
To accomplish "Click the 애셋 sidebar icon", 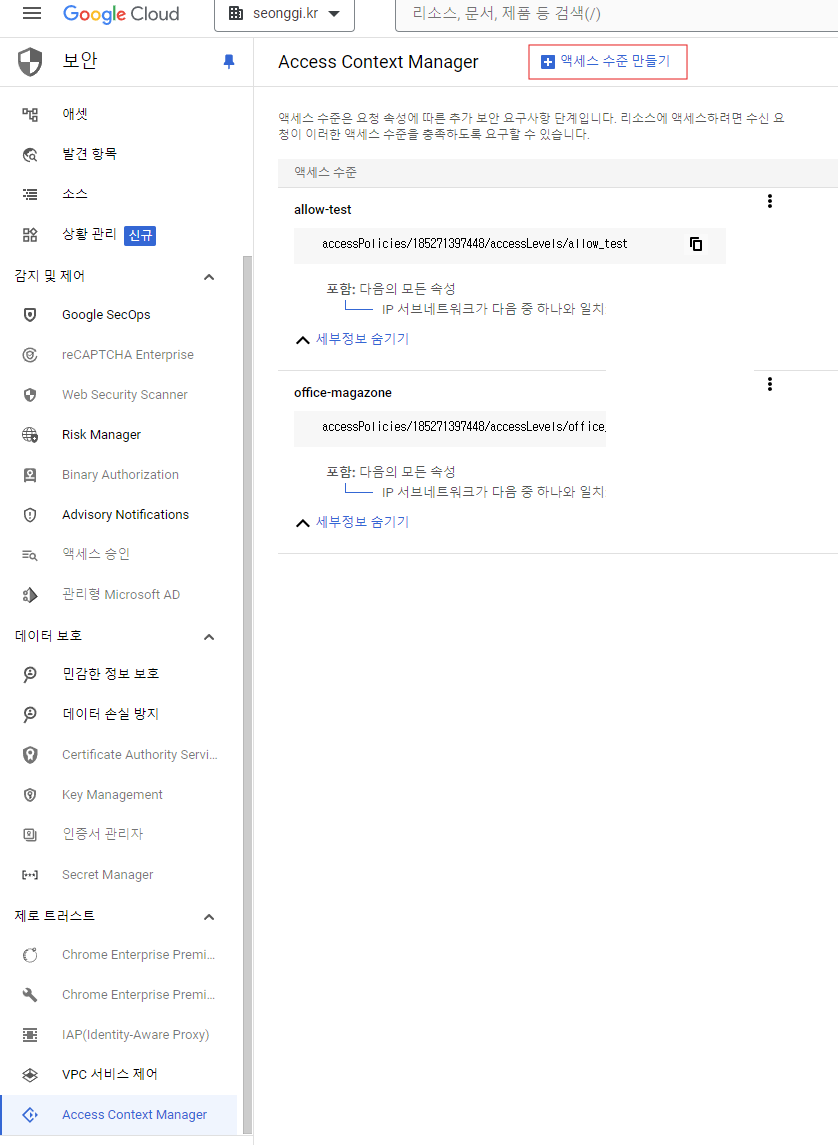I will pos(30,114).
